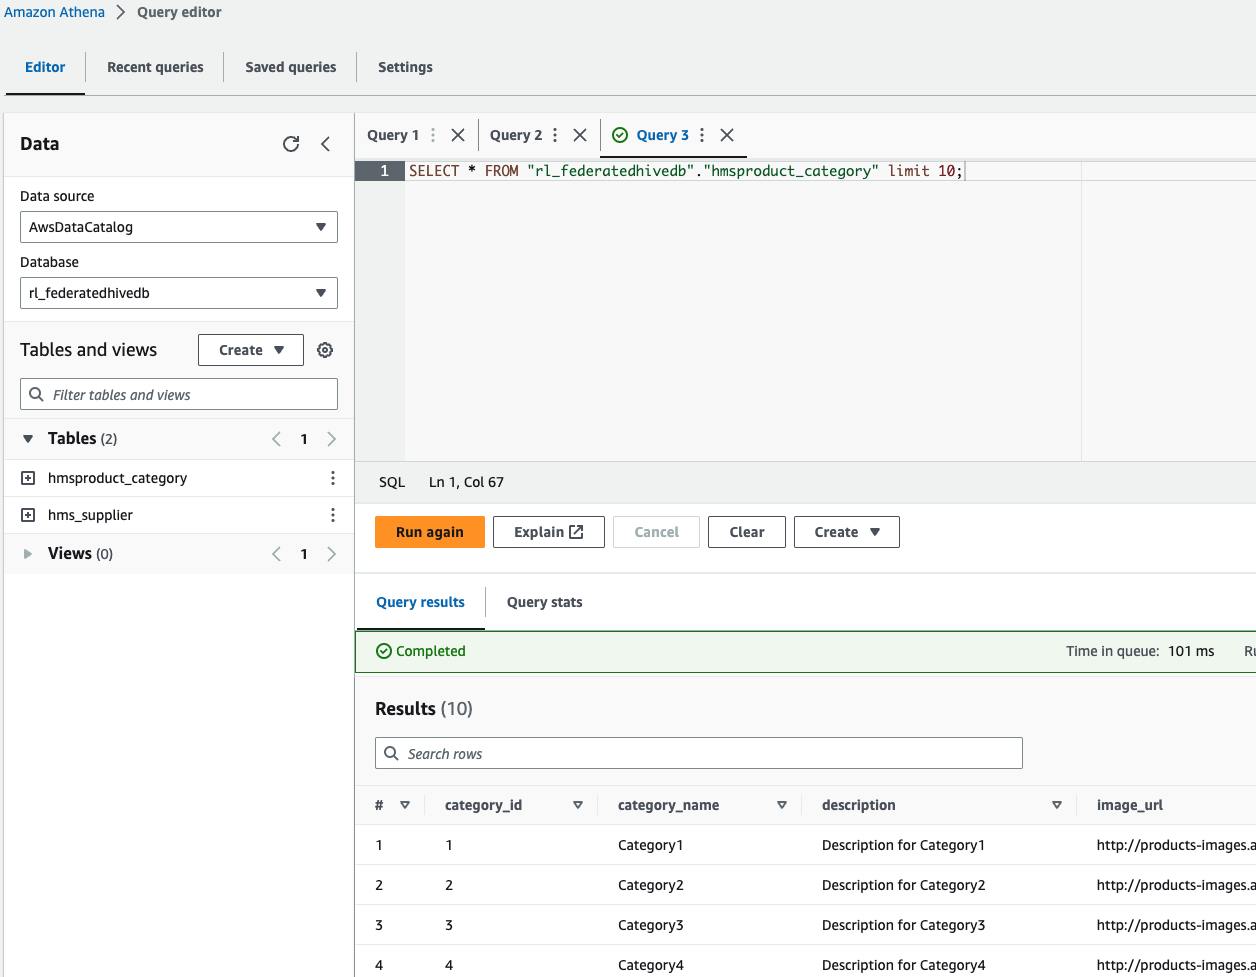Viewport: 1256px width, 977px height.
Task: Open hmsproduct_category table actions menu
Action: (333, 478)
